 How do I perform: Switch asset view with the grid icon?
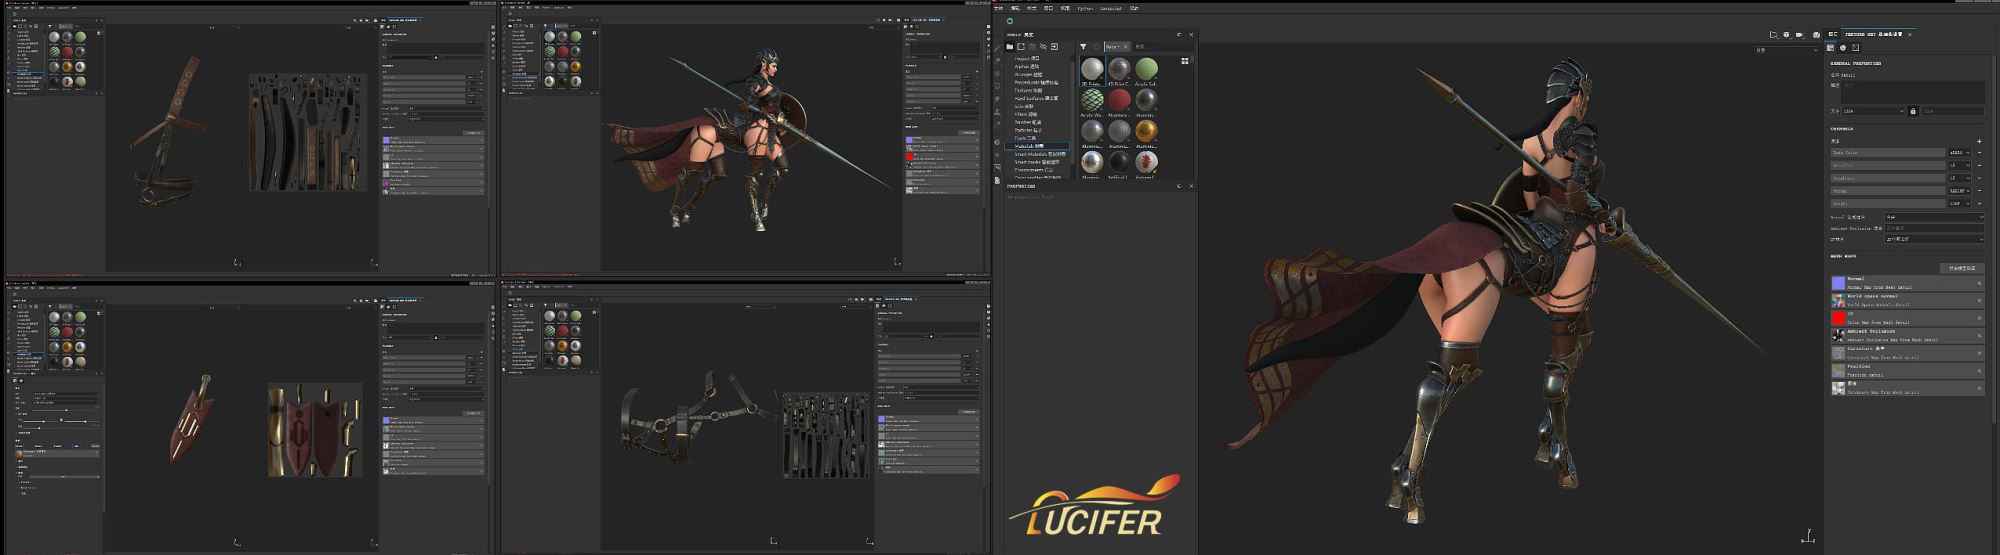1185,61
